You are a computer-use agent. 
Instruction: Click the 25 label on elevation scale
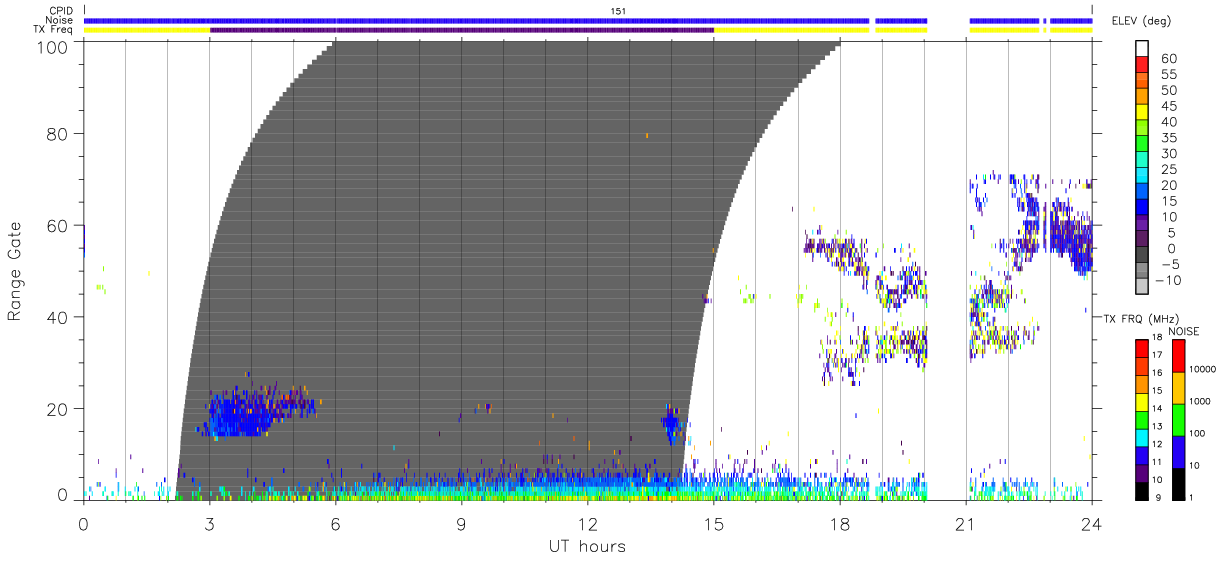tap(1168, 169)
